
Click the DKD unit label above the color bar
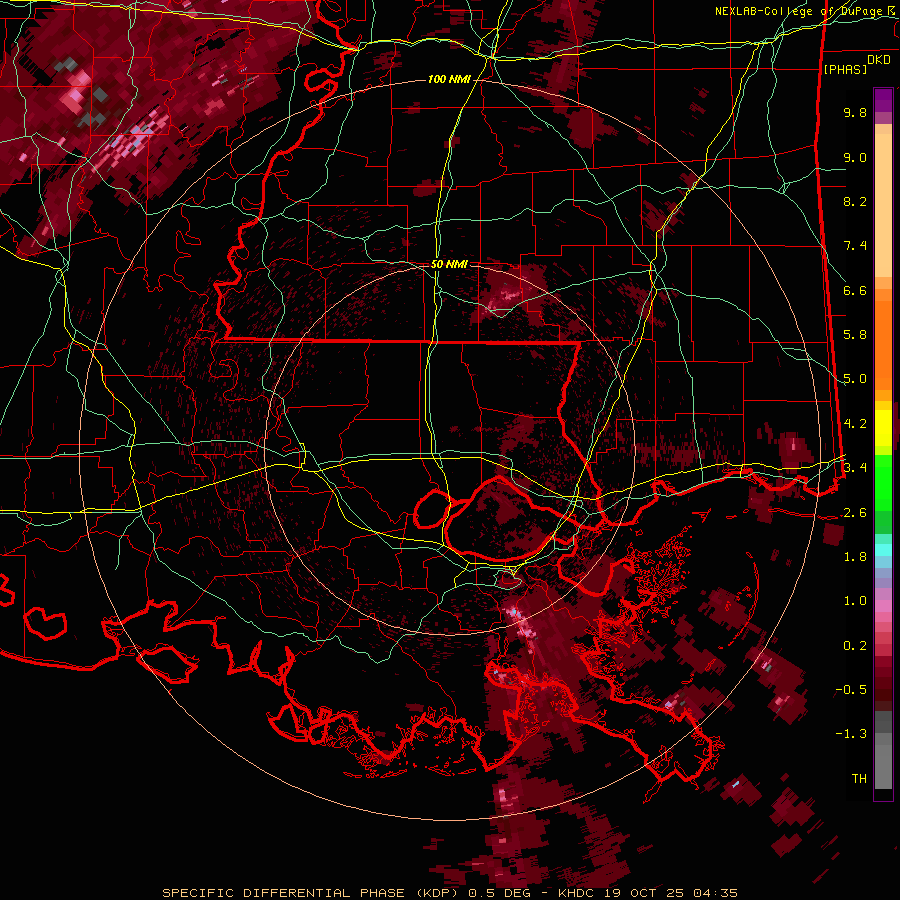[879, 59]
